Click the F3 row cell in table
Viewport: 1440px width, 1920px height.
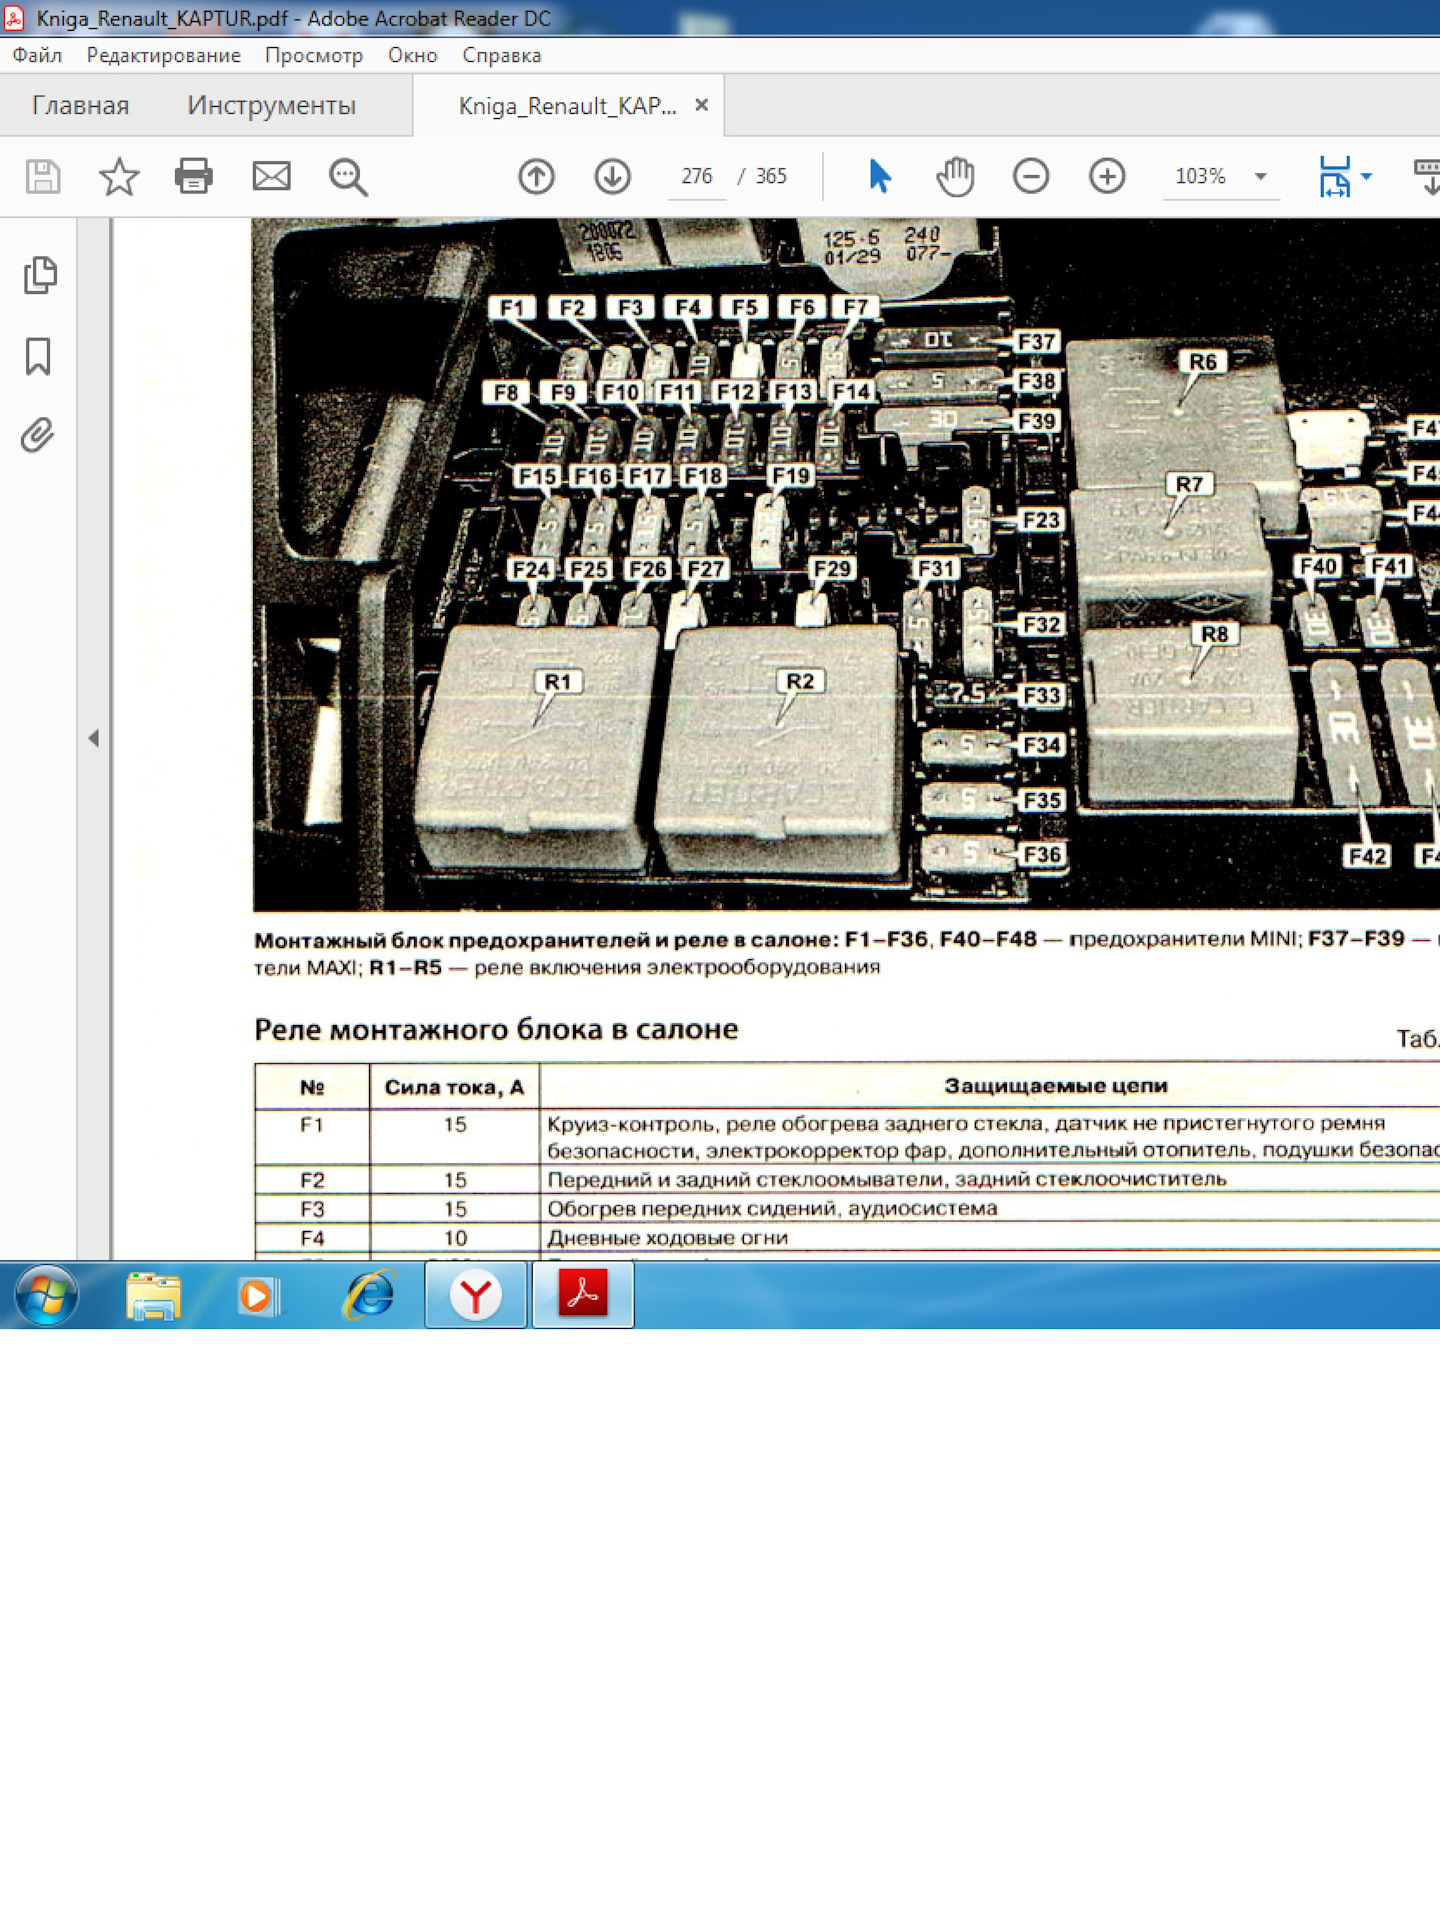tap(312, 1209)
